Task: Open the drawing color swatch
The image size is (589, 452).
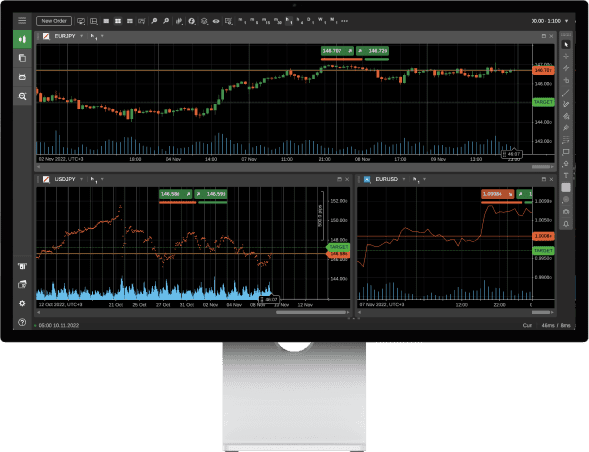Action: [x=566, y=187]
